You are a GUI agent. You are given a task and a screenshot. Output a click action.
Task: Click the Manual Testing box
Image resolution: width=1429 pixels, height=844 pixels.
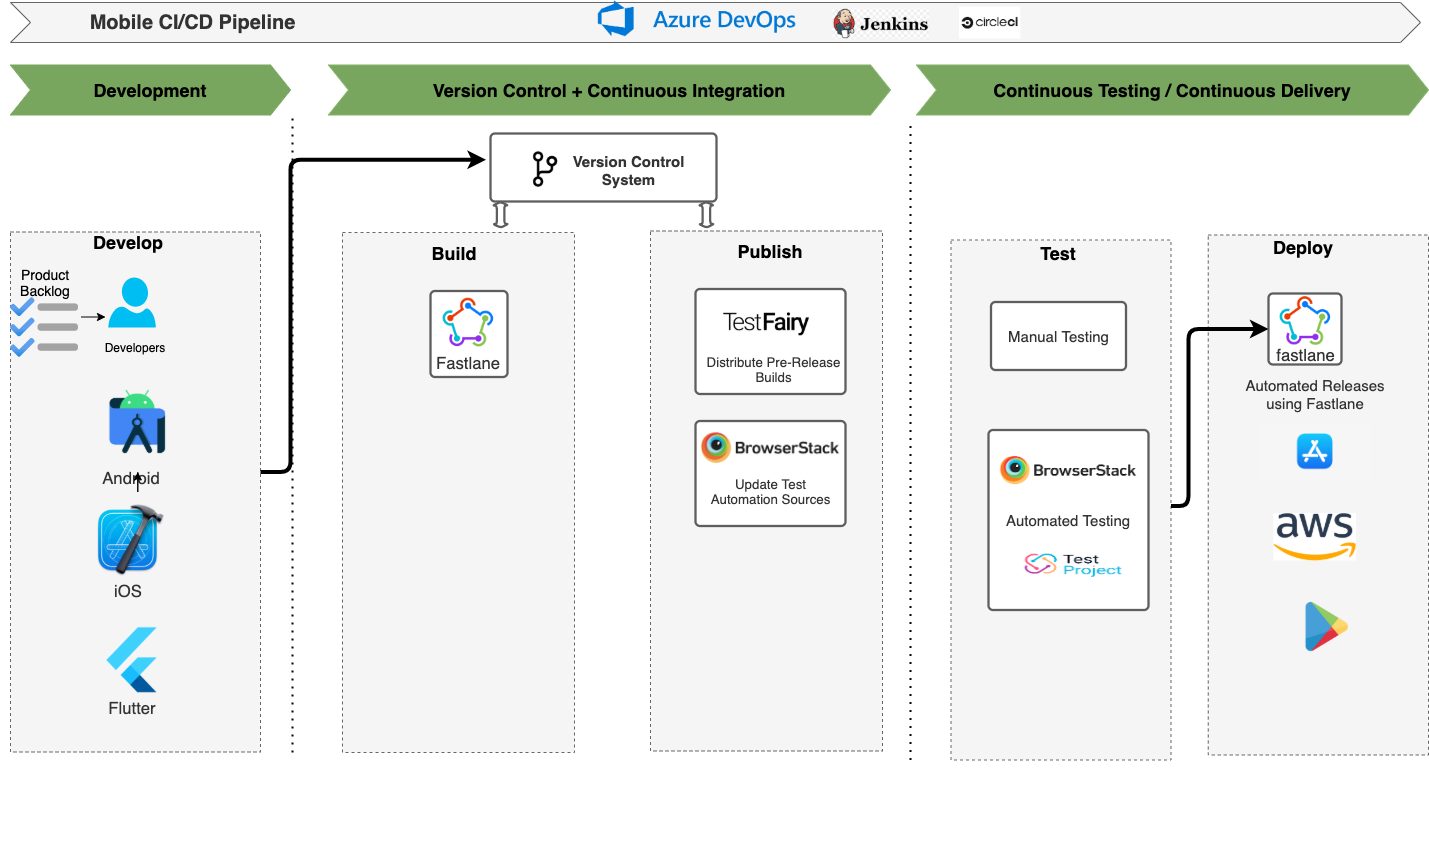click(1058, 336)
